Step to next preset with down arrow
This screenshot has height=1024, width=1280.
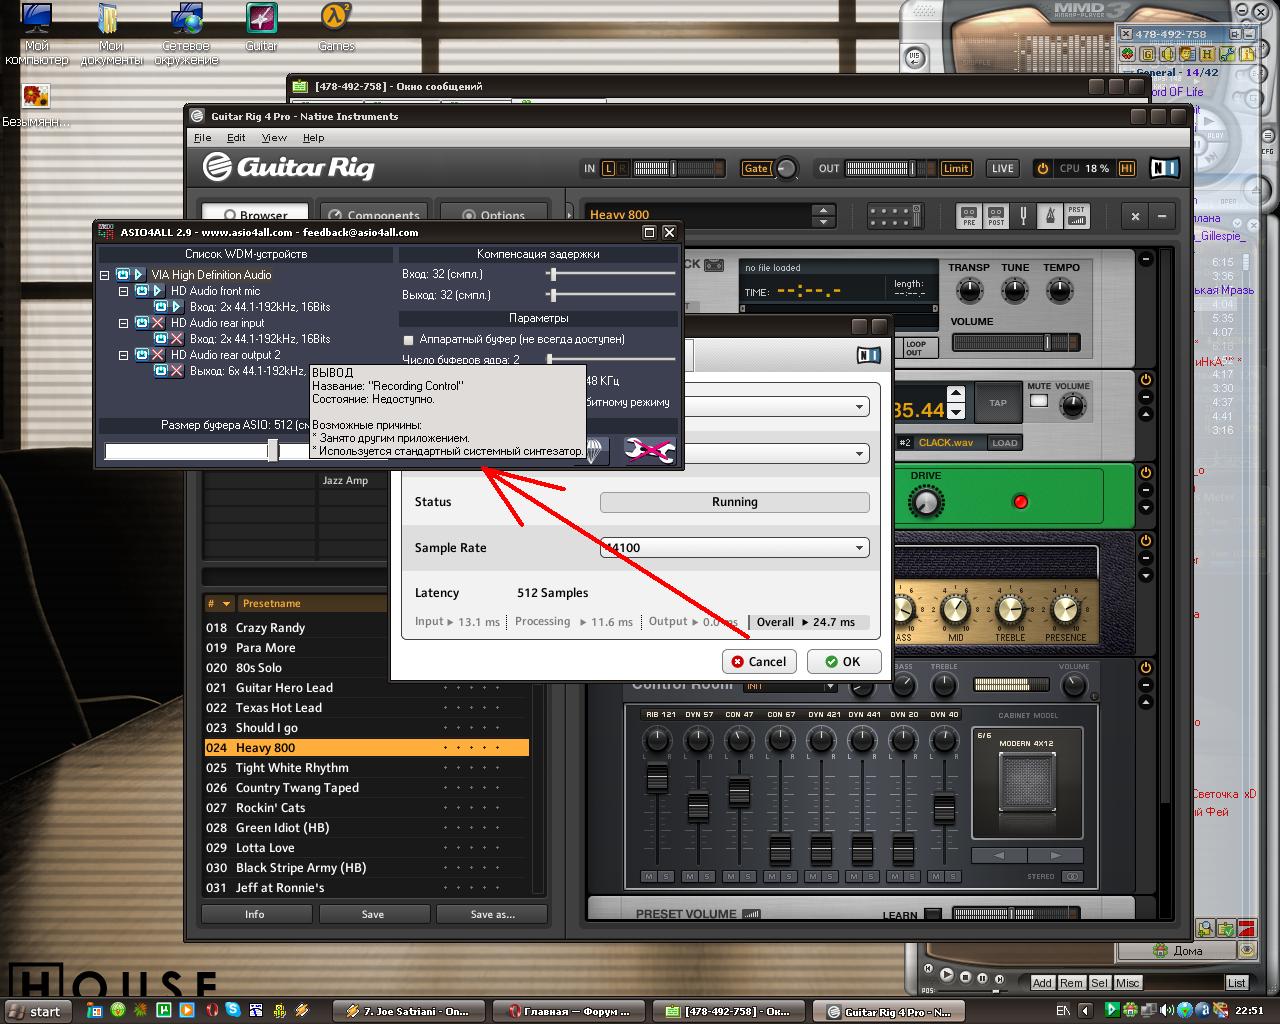click(823, 221)
